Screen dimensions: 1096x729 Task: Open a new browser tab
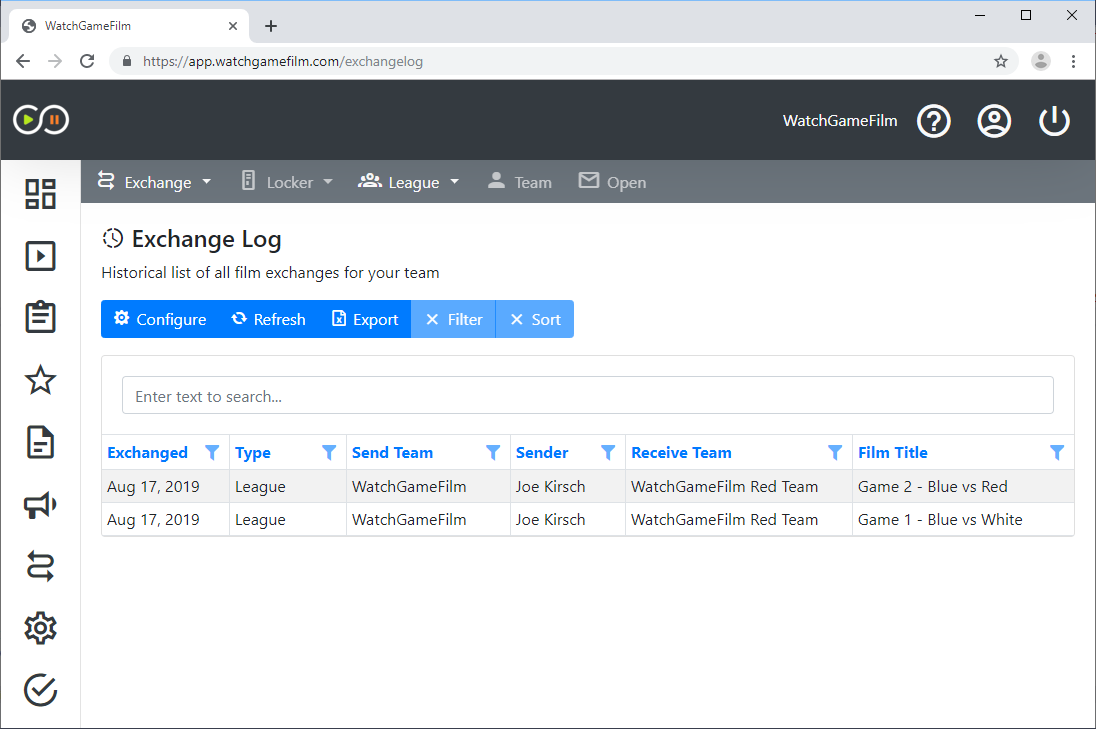(271, 26)
